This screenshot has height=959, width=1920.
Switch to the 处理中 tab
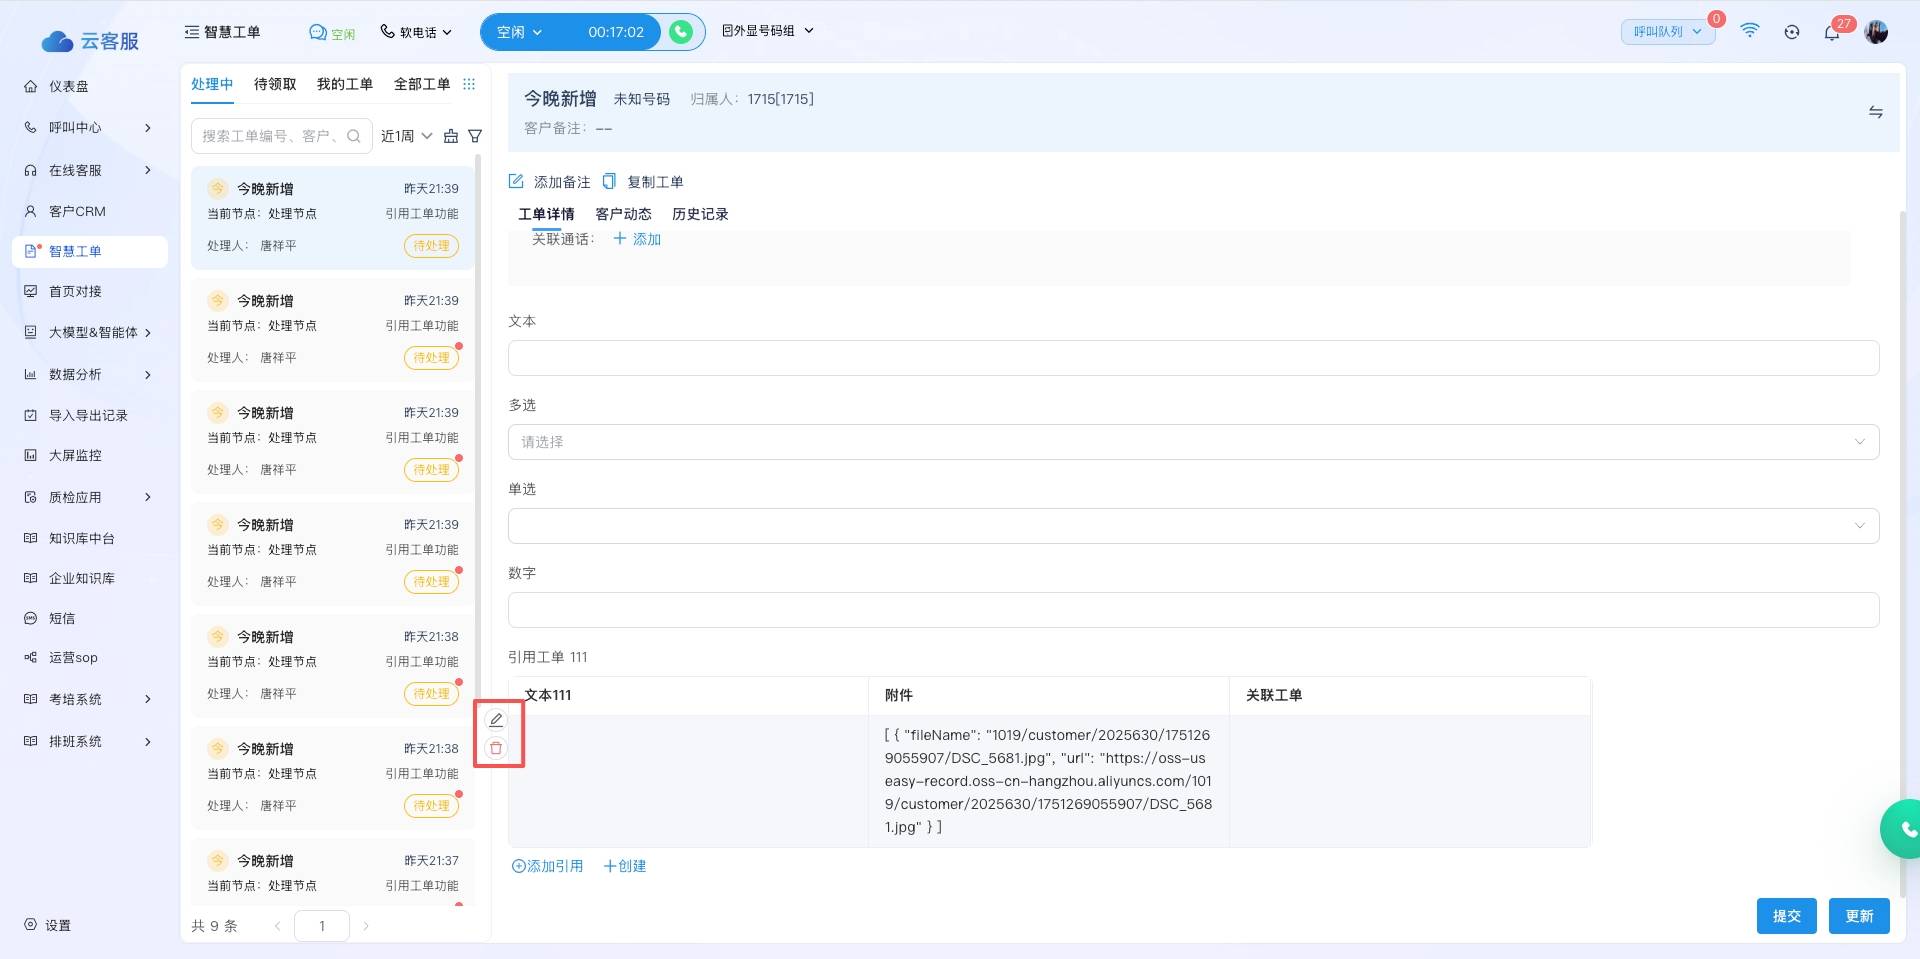click(212, 84)
